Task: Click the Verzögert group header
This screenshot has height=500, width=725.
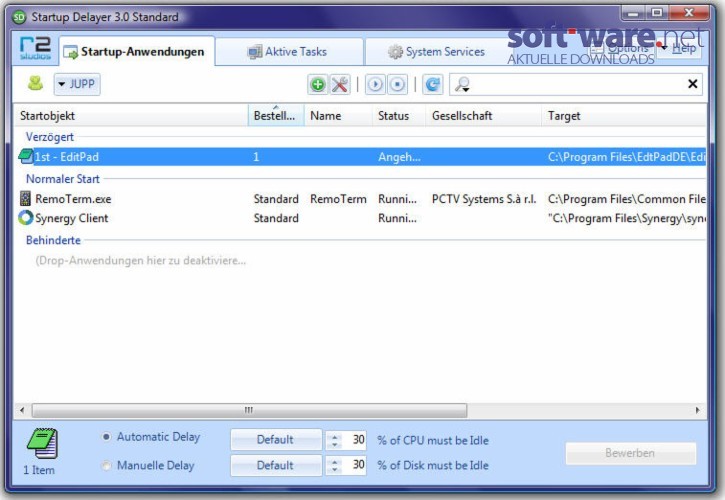Action: pos(49,137)
